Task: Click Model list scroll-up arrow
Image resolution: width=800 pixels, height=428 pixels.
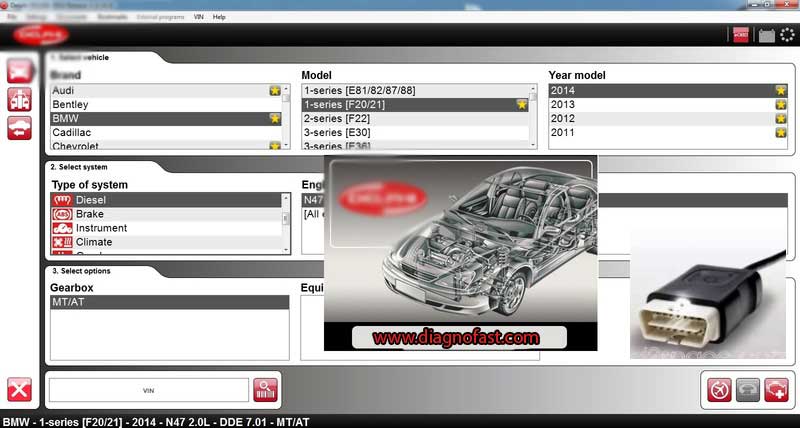Action: [x=533, y=88]
